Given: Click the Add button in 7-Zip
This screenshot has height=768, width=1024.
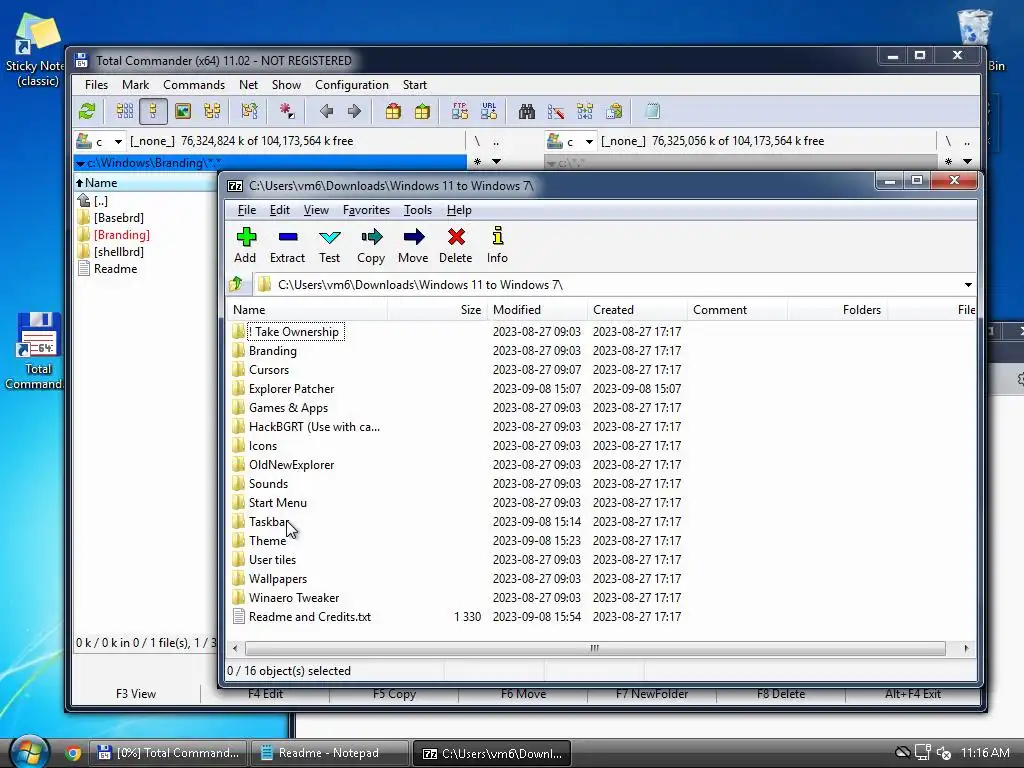Looking at the screenshot, I should [246, 245].
